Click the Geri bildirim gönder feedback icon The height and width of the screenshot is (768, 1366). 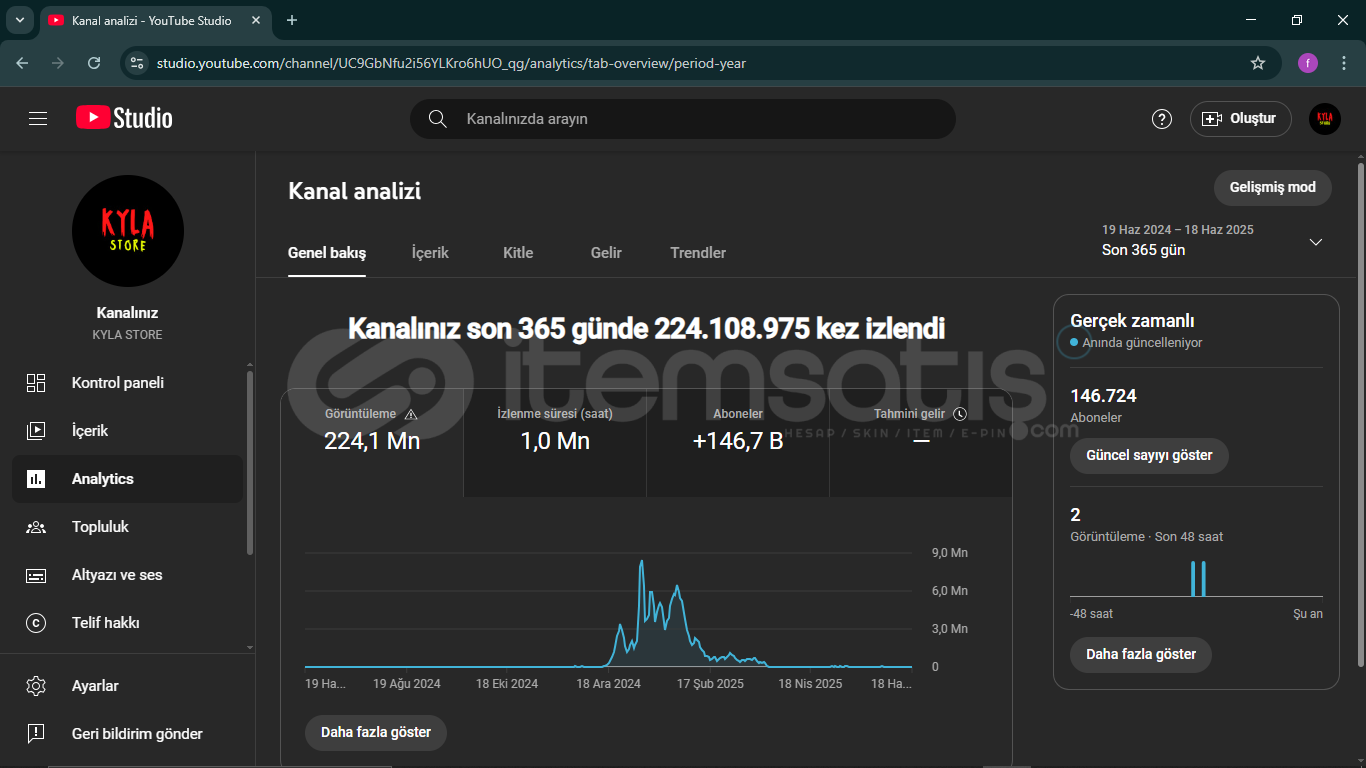tap(36, 734)
